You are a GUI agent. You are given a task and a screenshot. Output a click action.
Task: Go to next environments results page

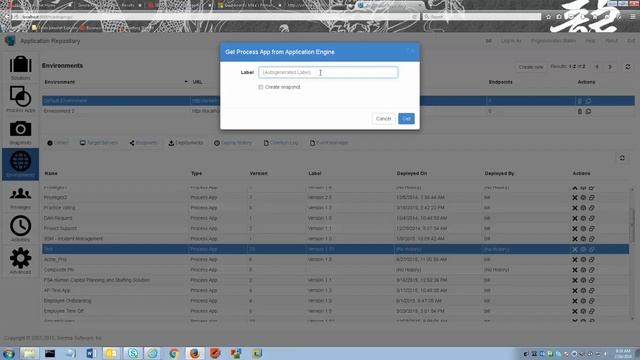tap(610, 67)
